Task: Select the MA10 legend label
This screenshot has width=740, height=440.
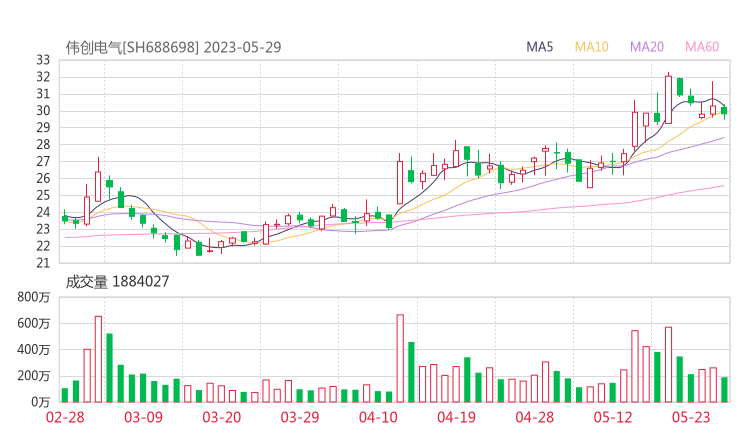Action: click(x=591, y=47)
